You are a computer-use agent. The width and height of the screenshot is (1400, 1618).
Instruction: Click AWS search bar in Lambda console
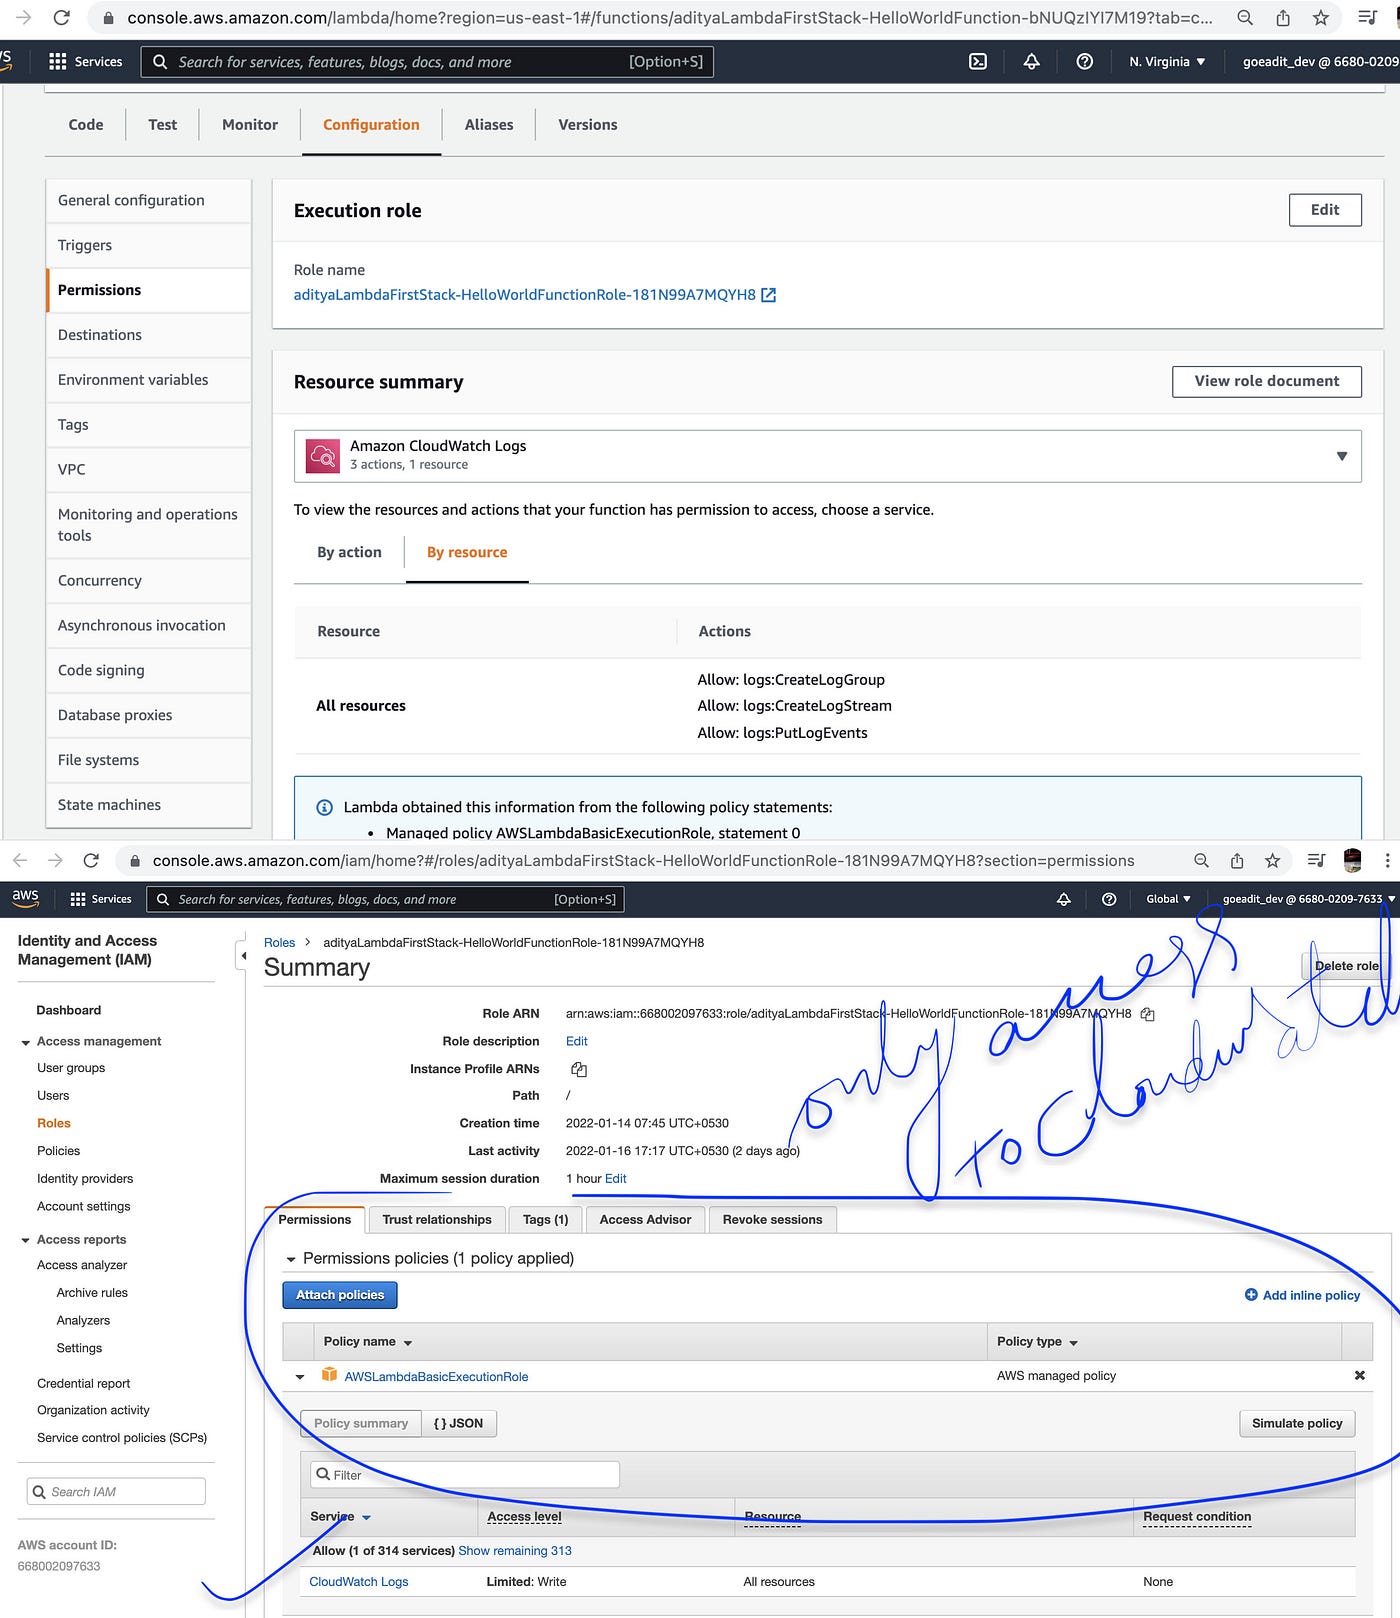click(x=427, y=62)
